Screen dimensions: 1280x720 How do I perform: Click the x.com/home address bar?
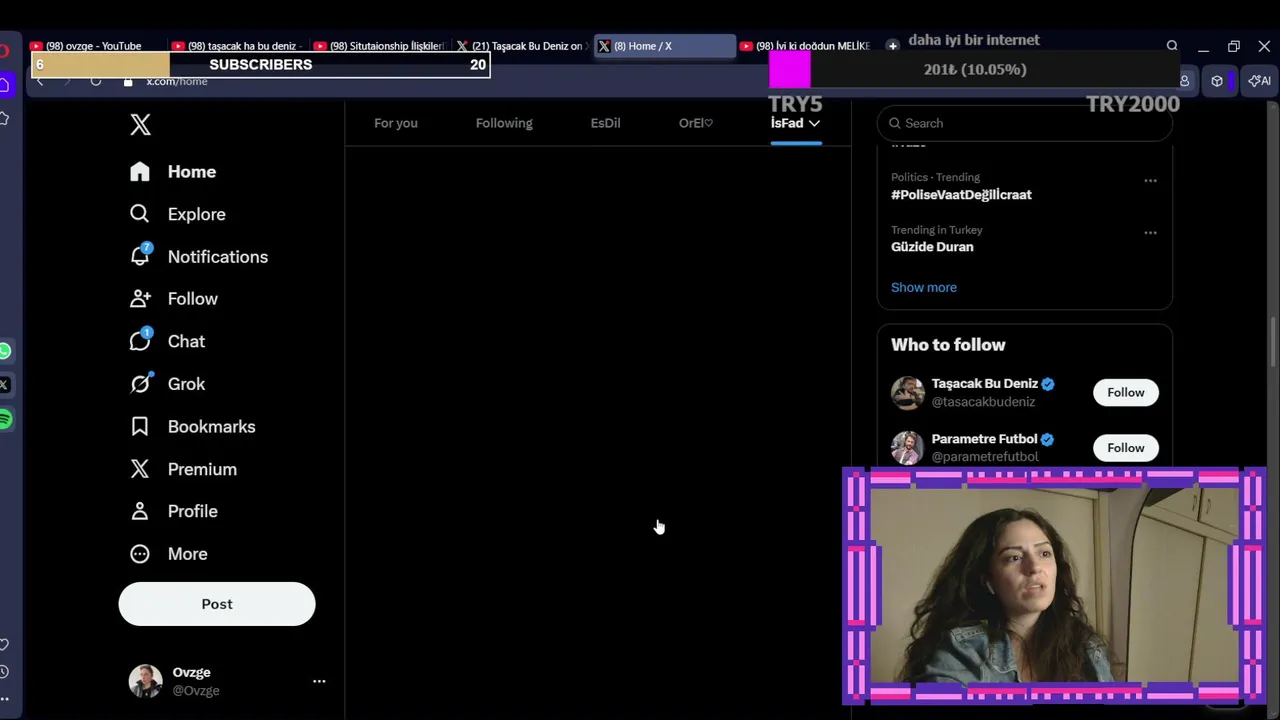coord(177,82)
